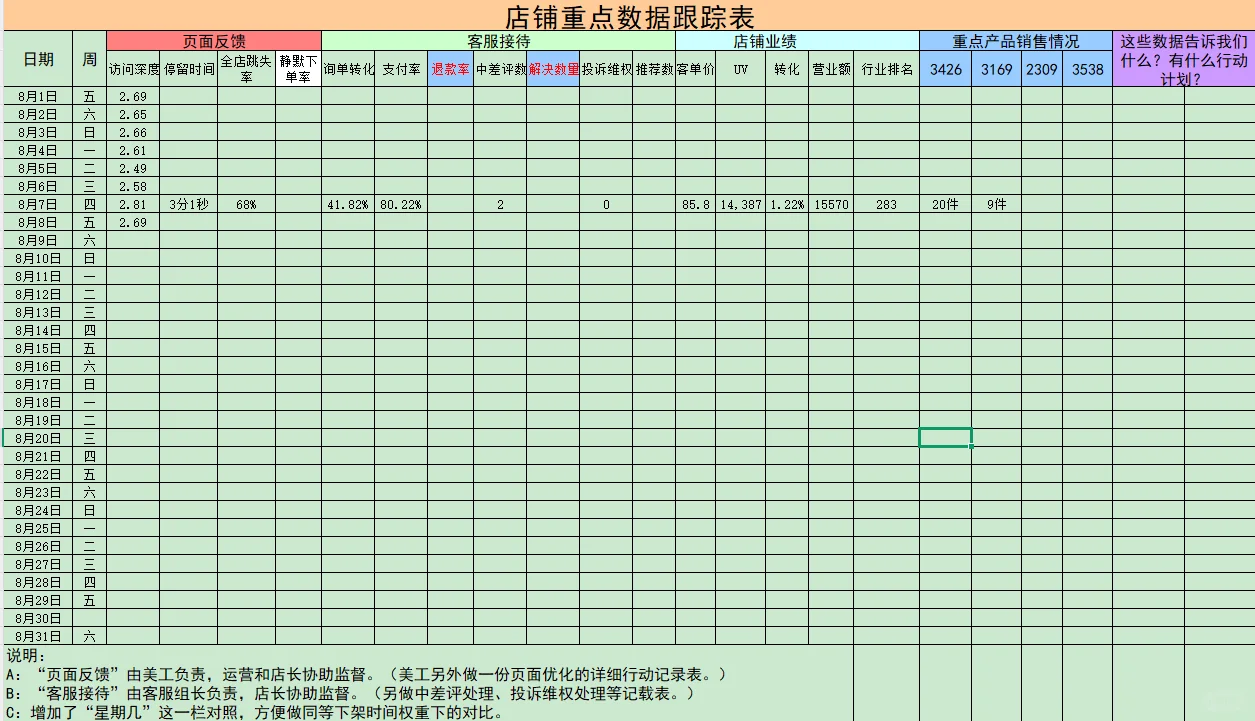Click the 2.61 visit depth value
The width and height of the screenshot is (1255, 721).
point(133,151)
